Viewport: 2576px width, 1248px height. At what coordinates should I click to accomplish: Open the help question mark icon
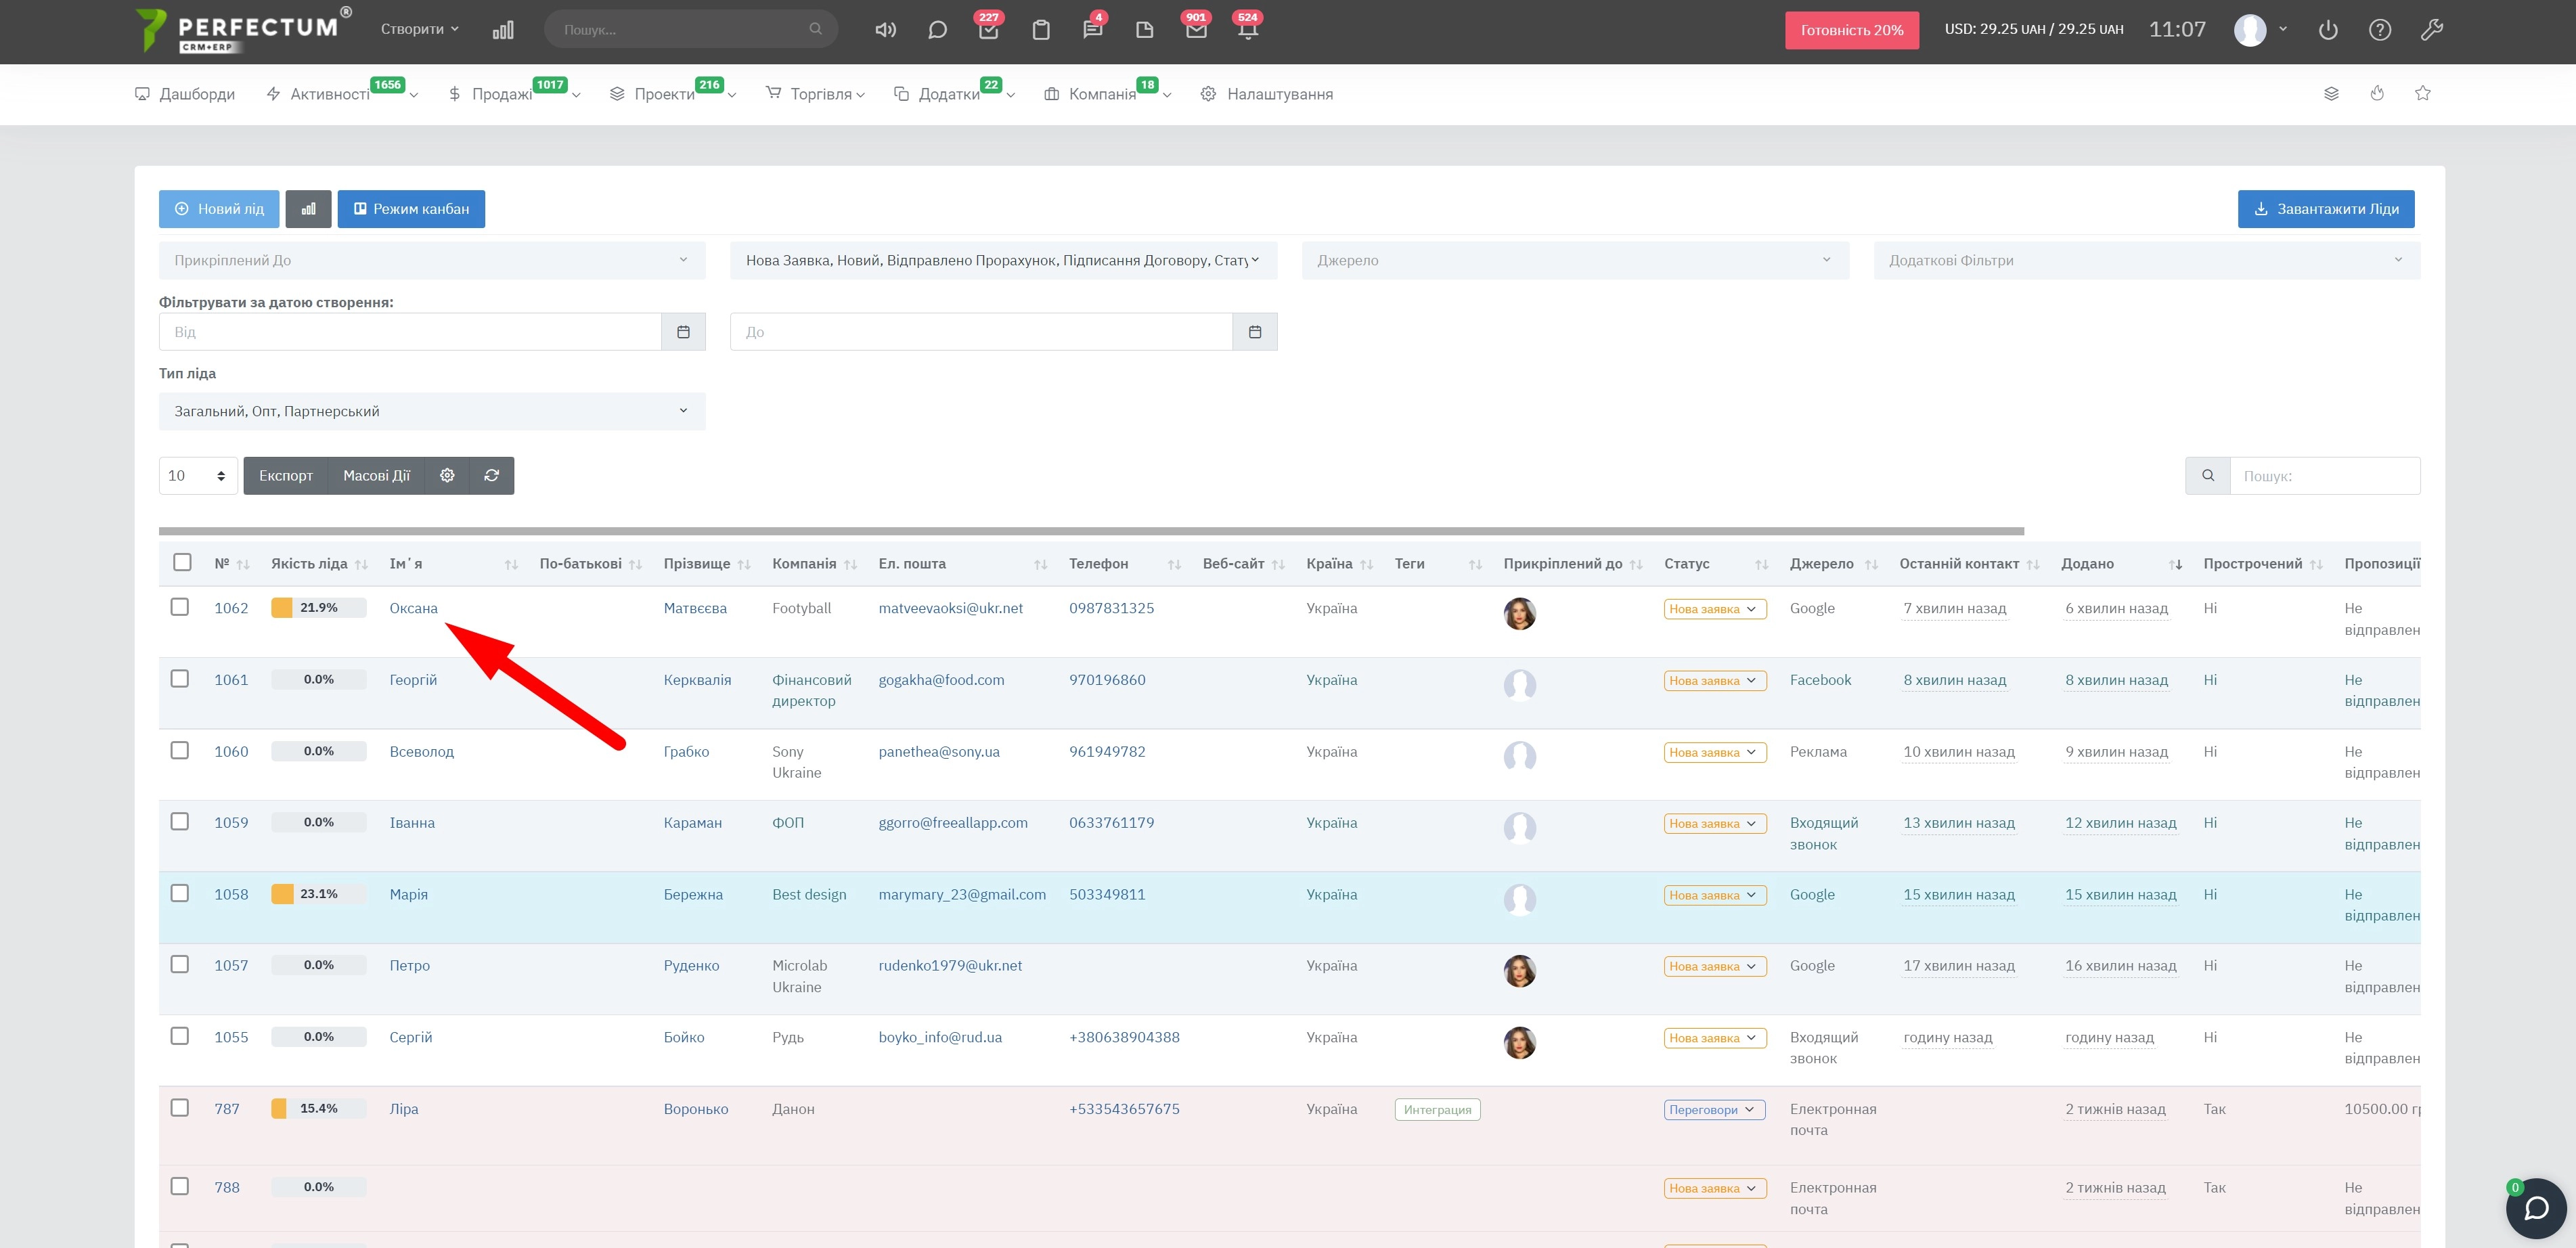click(x=2380, y=30)
